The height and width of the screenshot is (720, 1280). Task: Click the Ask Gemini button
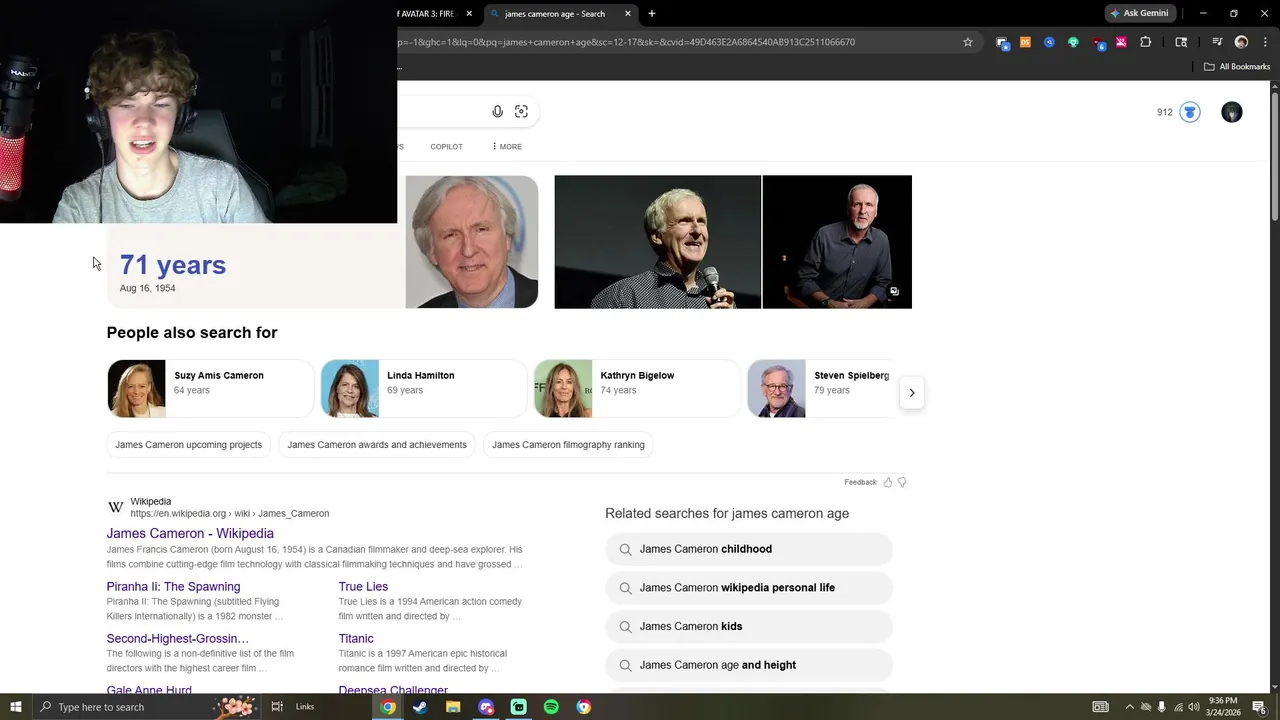coord(1139,14)
